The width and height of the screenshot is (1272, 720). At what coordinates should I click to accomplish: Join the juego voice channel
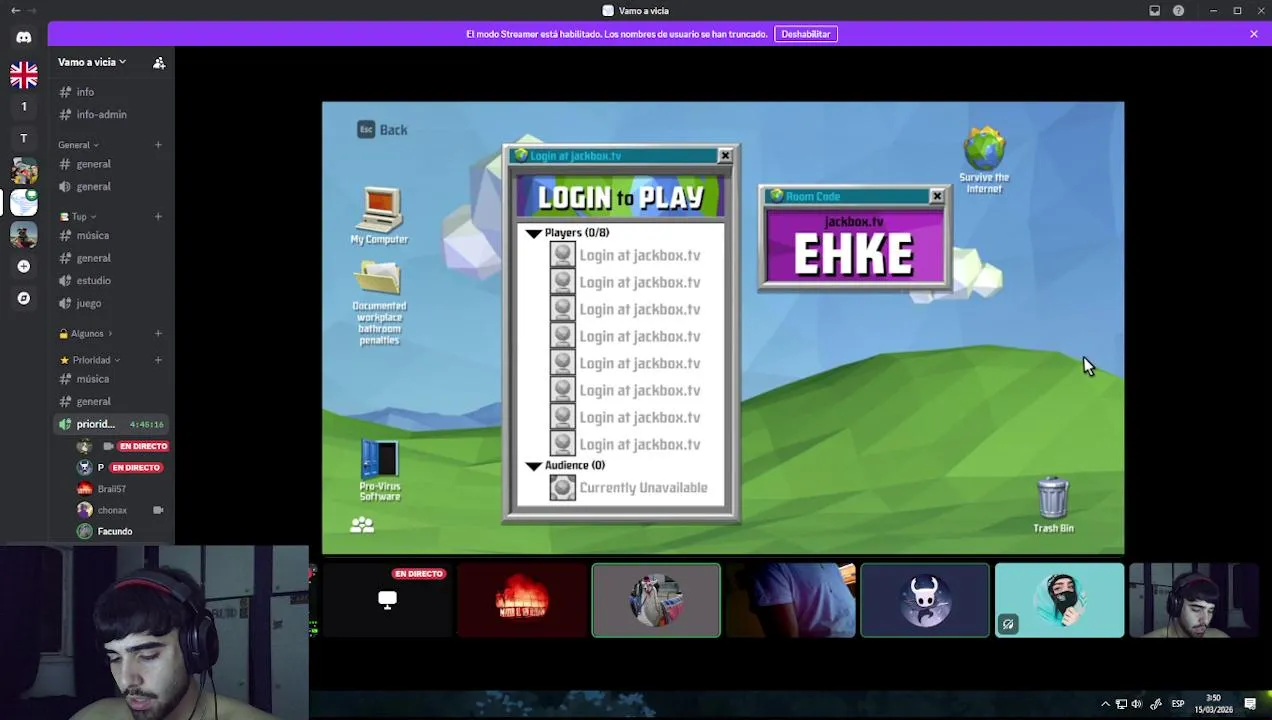point(110,303)
